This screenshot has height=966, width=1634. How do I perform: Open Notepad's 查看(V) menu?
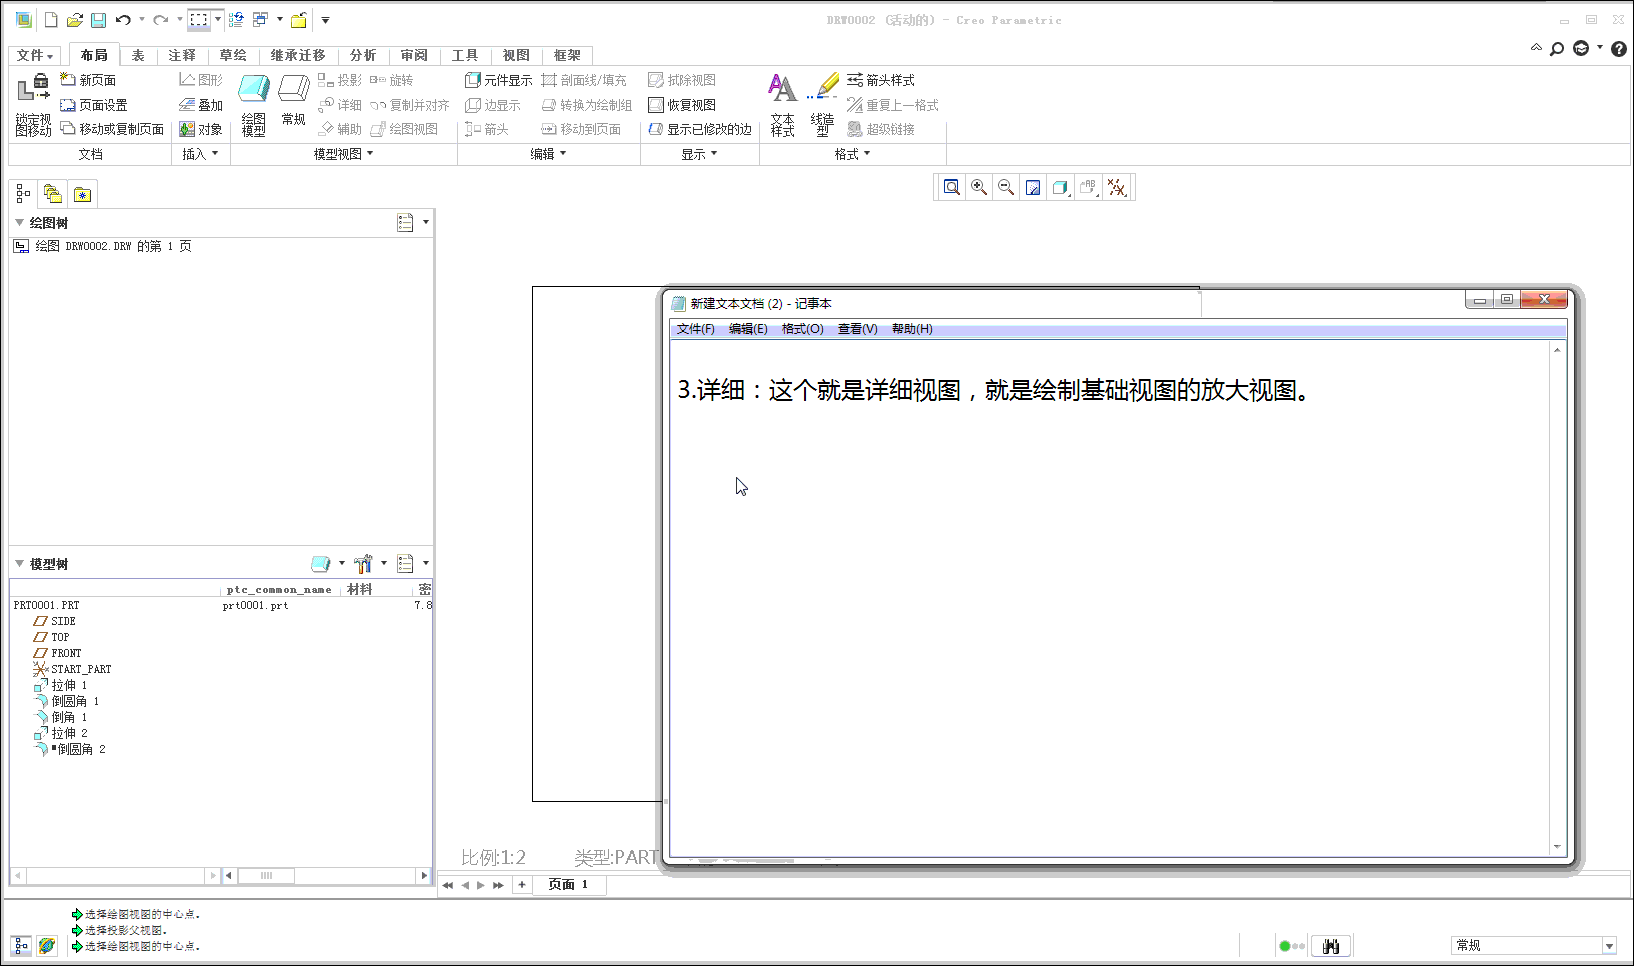pos(857,329)
